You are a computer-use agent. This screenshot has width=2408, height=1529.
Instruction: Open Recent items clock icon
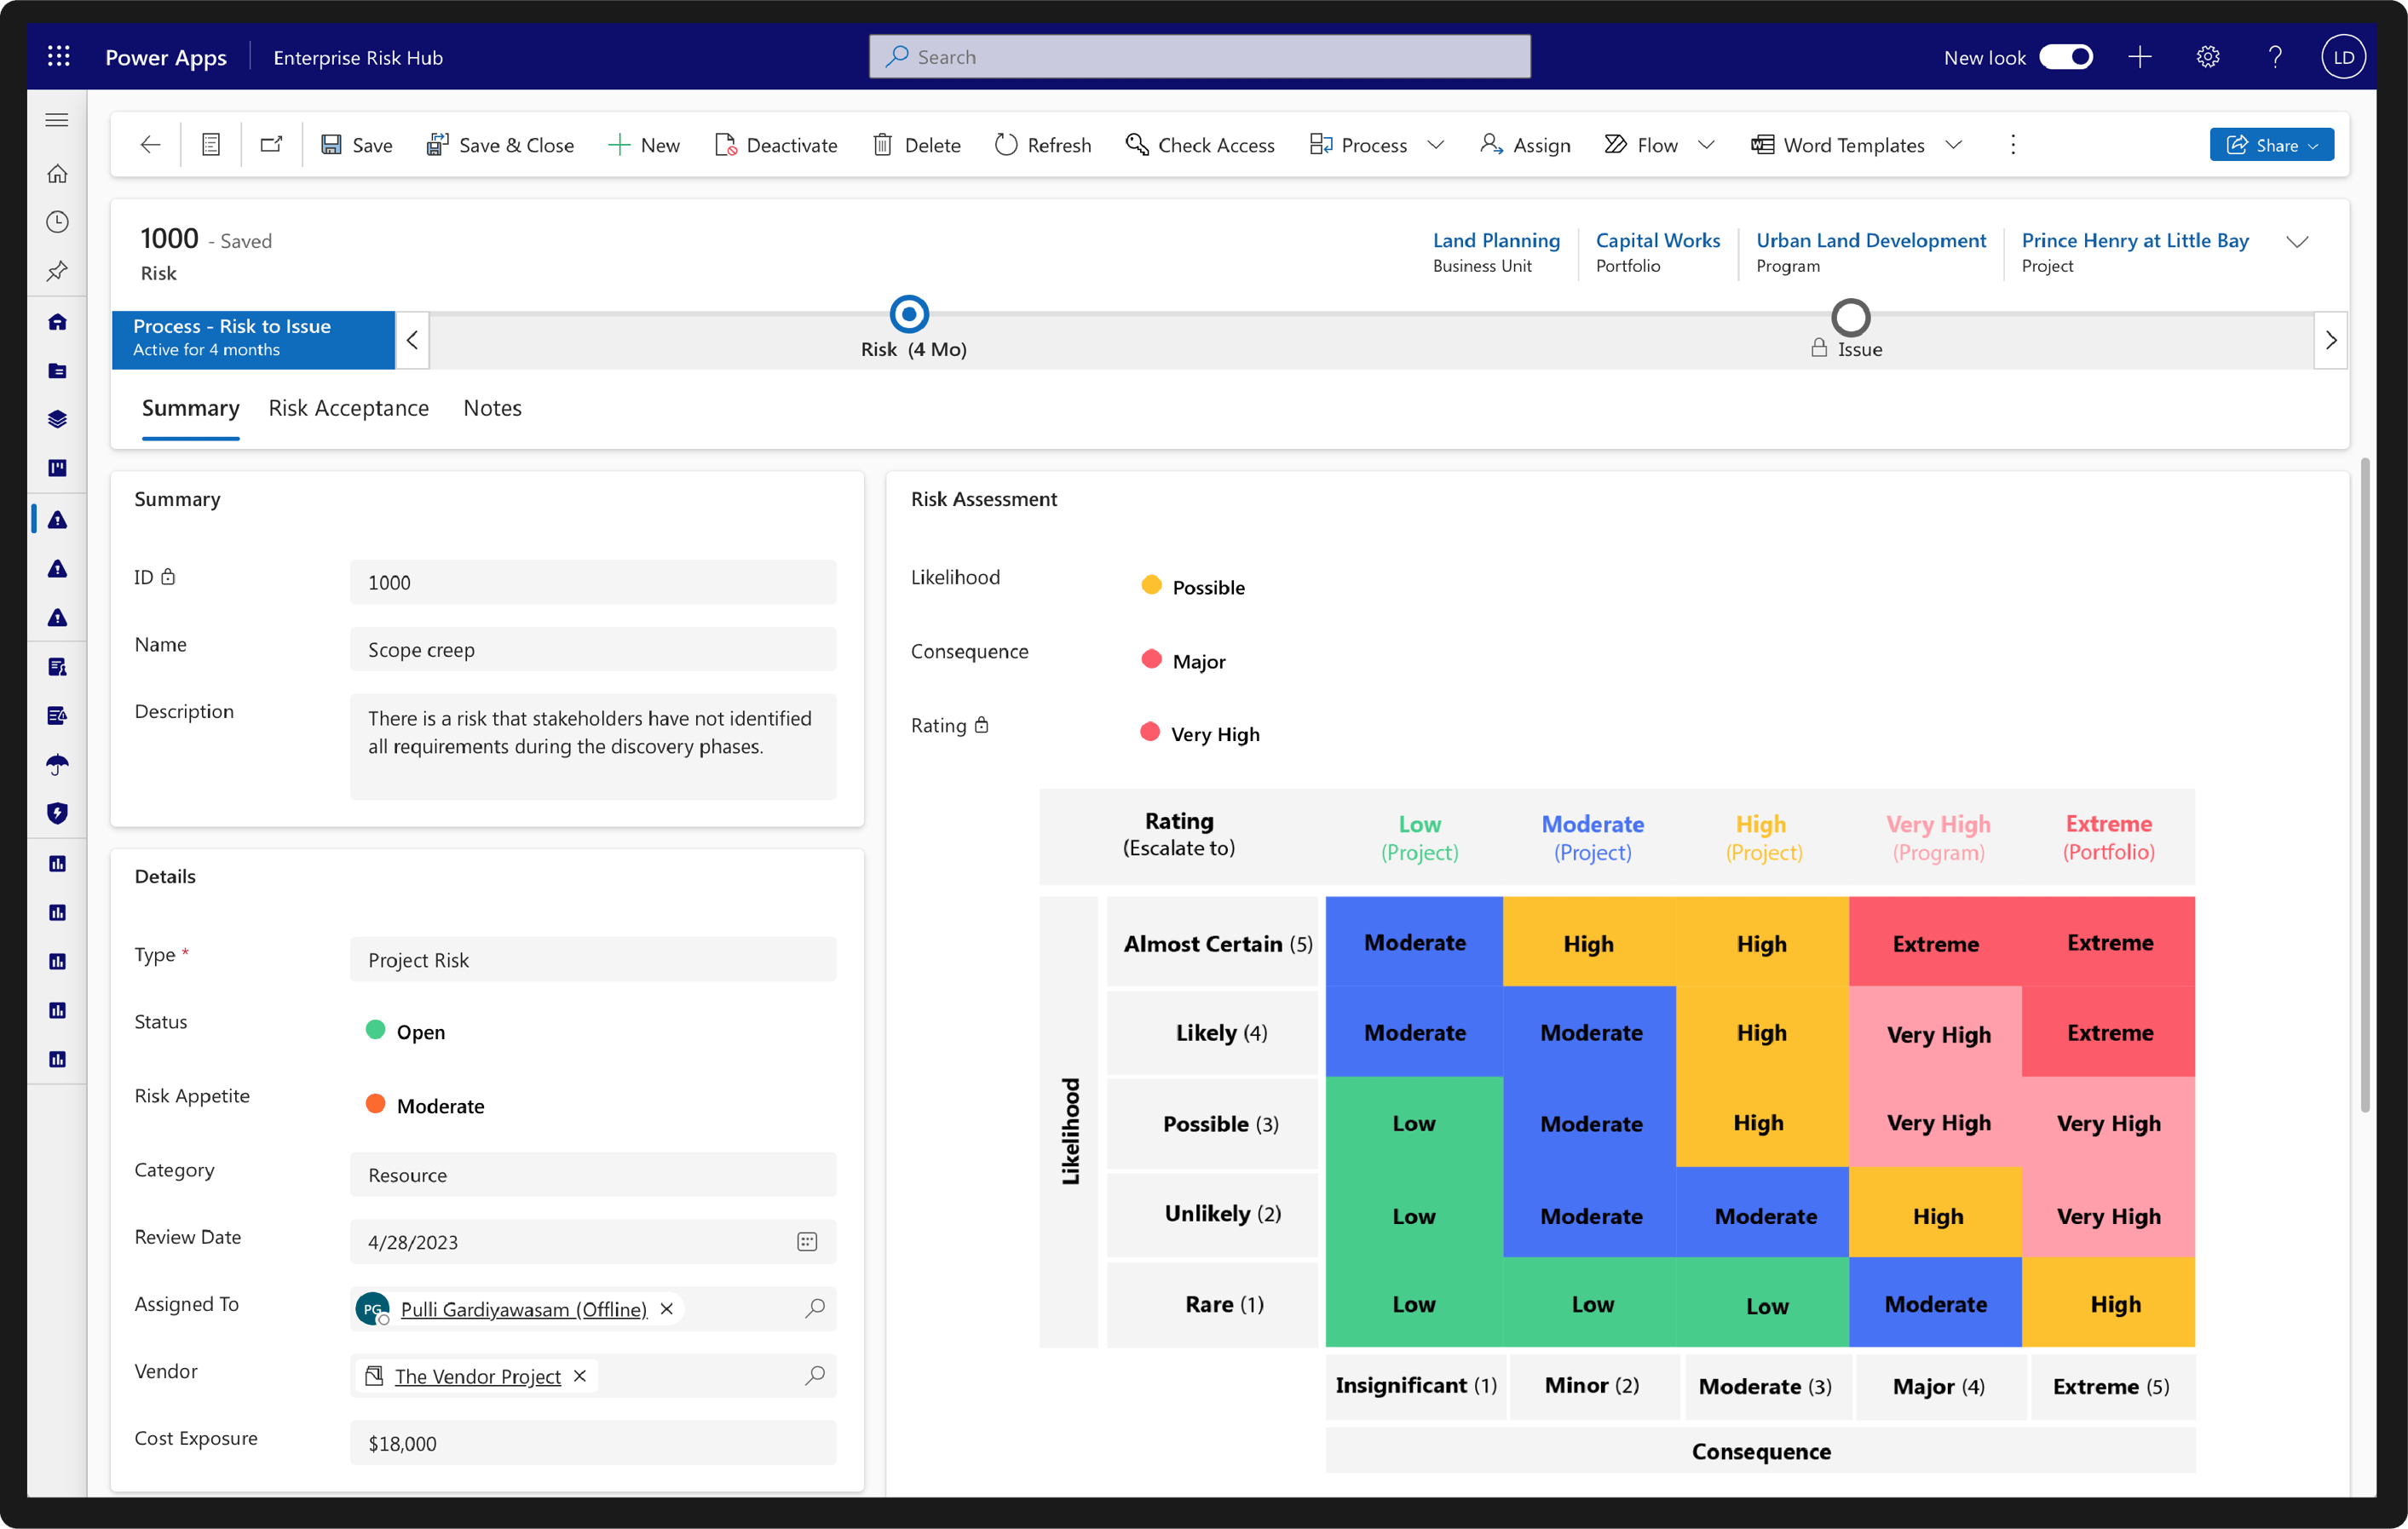tap(58, 222)
